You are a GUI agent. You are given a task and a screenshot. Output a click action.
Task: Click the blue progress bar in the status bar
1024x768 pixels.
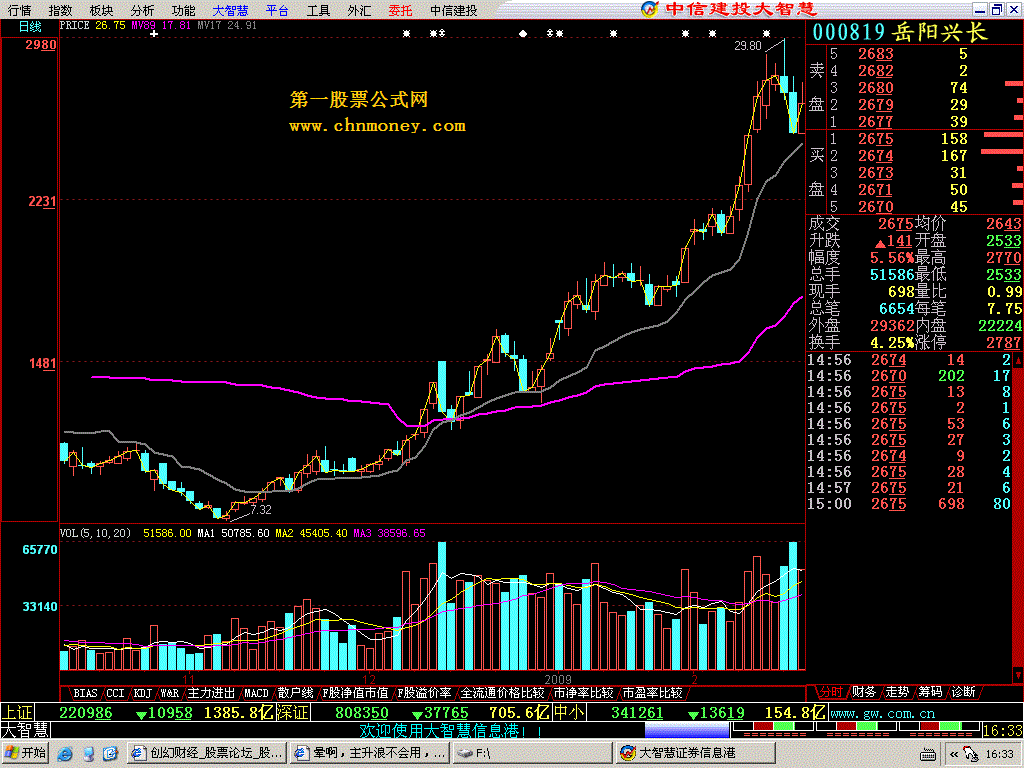pos(686,730)
